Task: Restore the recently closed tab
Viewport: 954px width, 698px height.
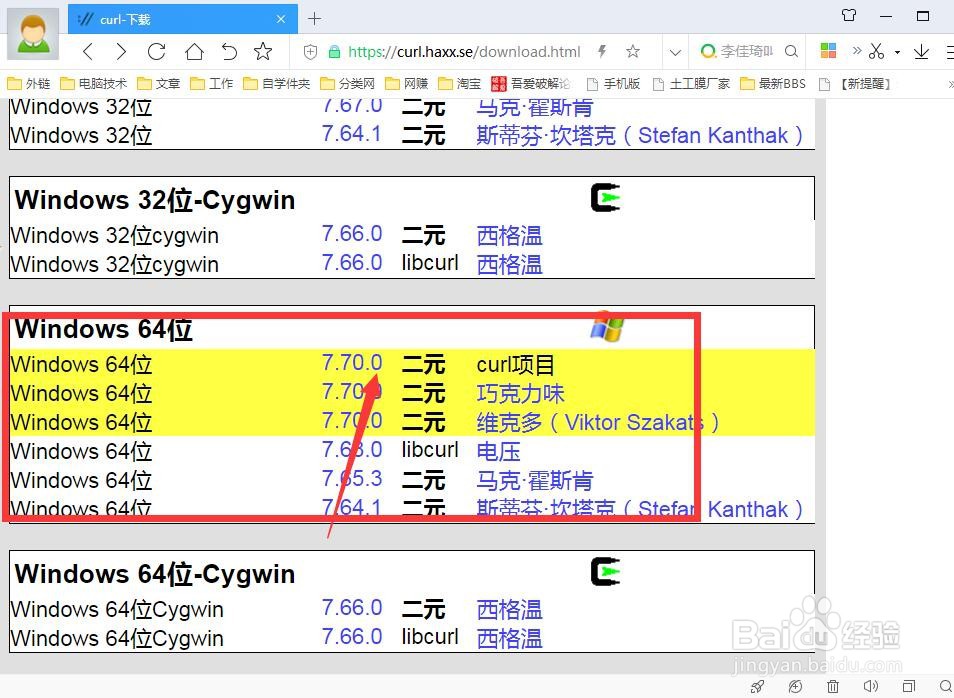Action: click(x=229, y=52)
